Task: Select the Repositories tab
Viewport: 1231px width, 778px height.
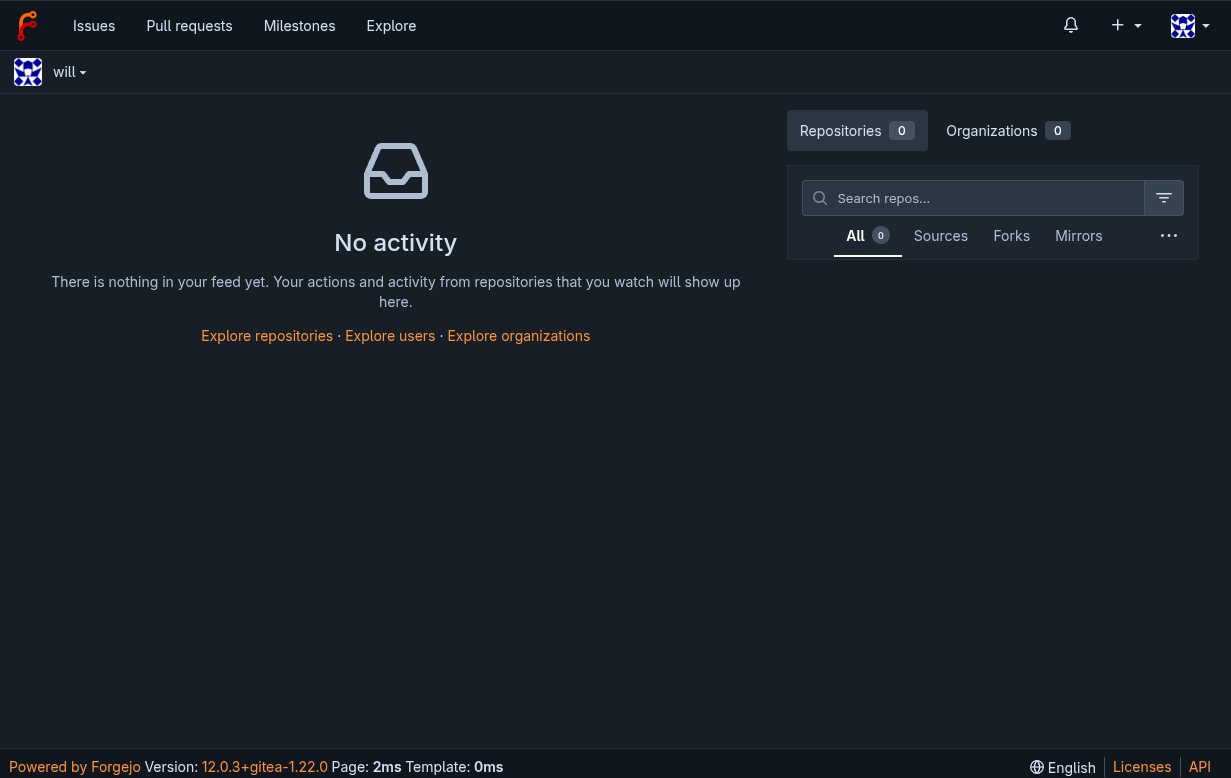Action: tap(857, 131)
